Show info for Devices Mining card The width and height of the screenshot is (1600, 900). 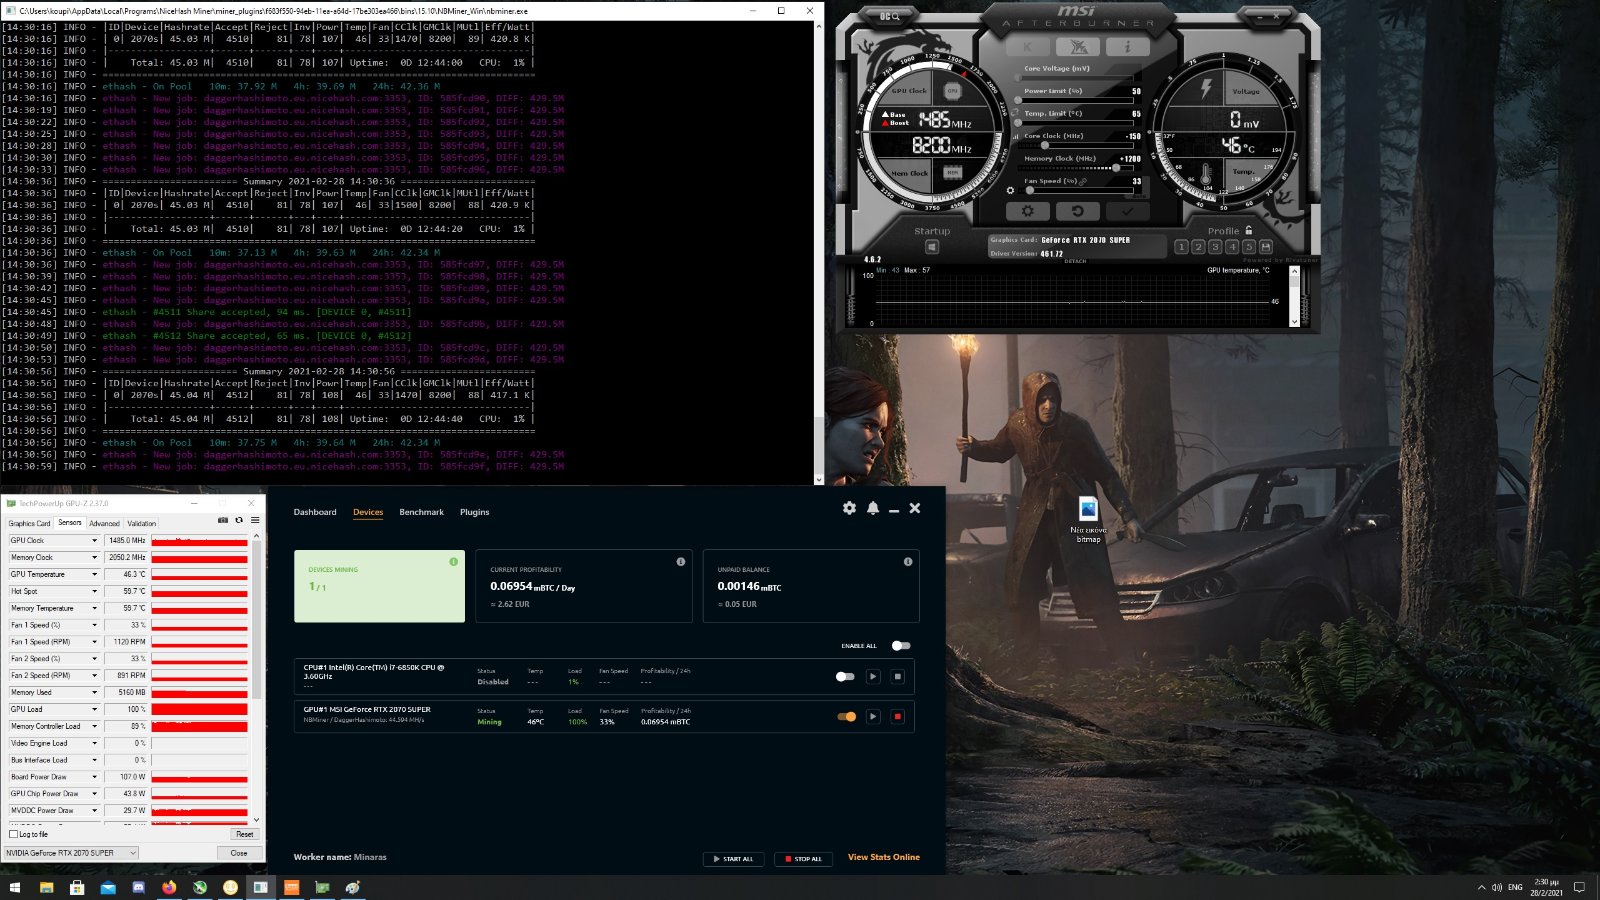[453, 562]
